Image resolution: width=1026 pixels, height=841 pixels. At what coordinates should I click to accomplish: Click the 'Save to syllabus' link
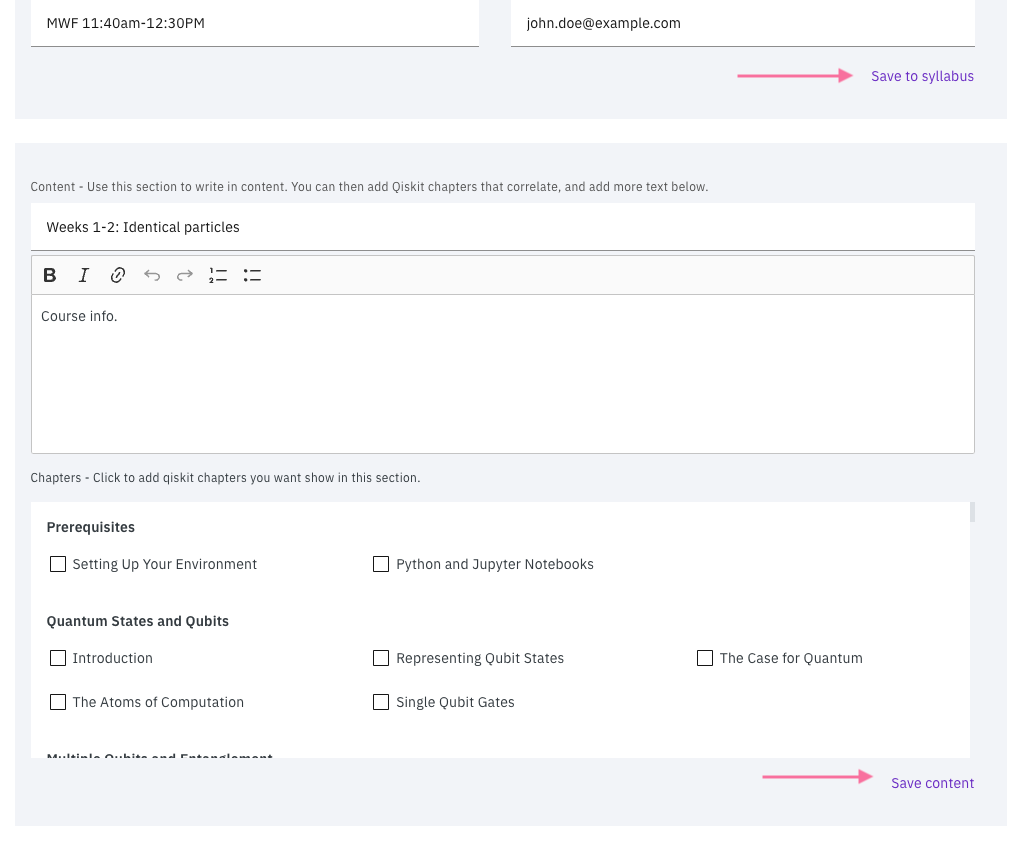coord(922,76)
